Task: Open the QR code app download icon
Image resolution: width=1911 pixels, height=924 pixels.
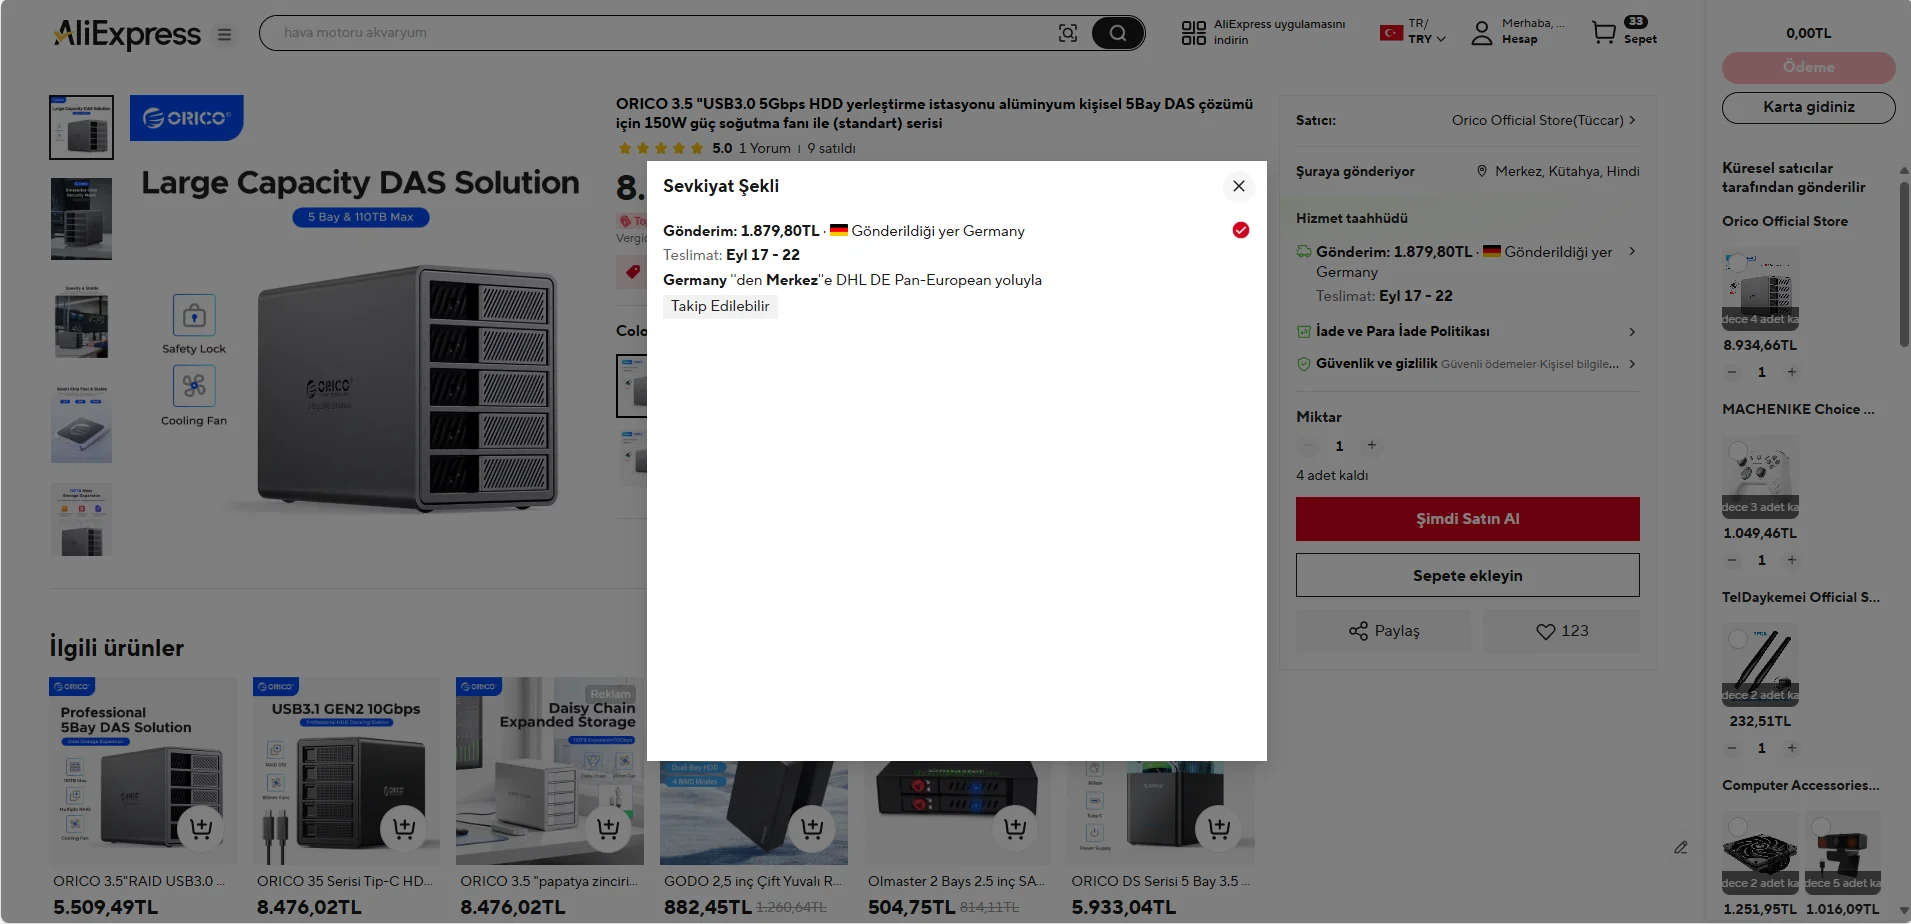Action: [1193, 33]
